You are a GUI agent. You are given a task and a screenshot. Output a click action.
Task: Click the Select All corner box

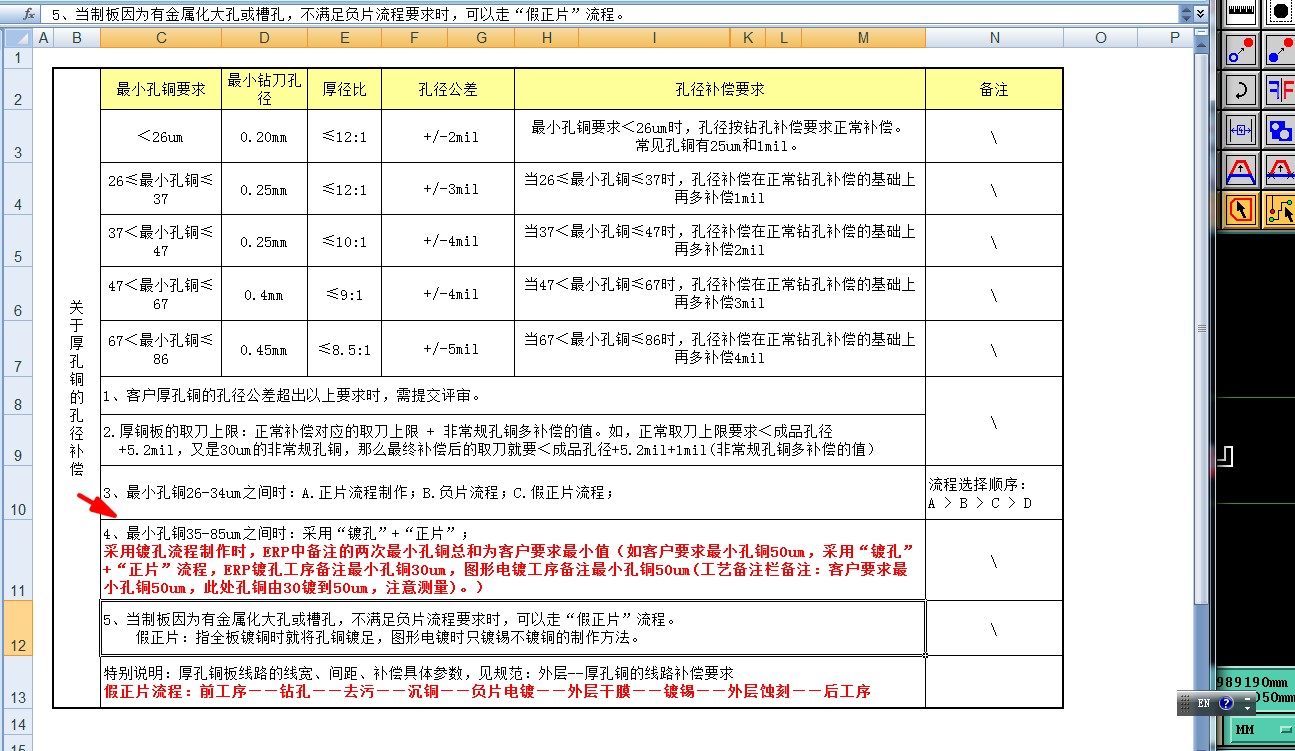pyautogui.click(x=17, y=38)
